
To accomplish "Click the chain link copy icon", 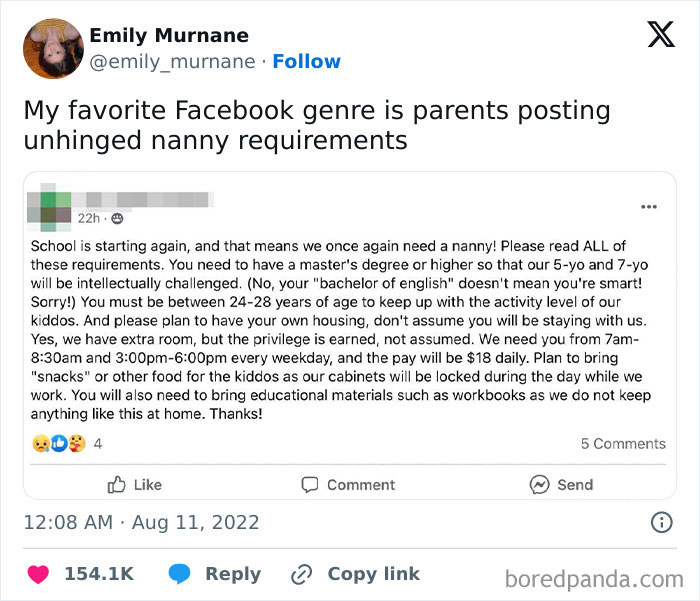I will coord(301,574).
